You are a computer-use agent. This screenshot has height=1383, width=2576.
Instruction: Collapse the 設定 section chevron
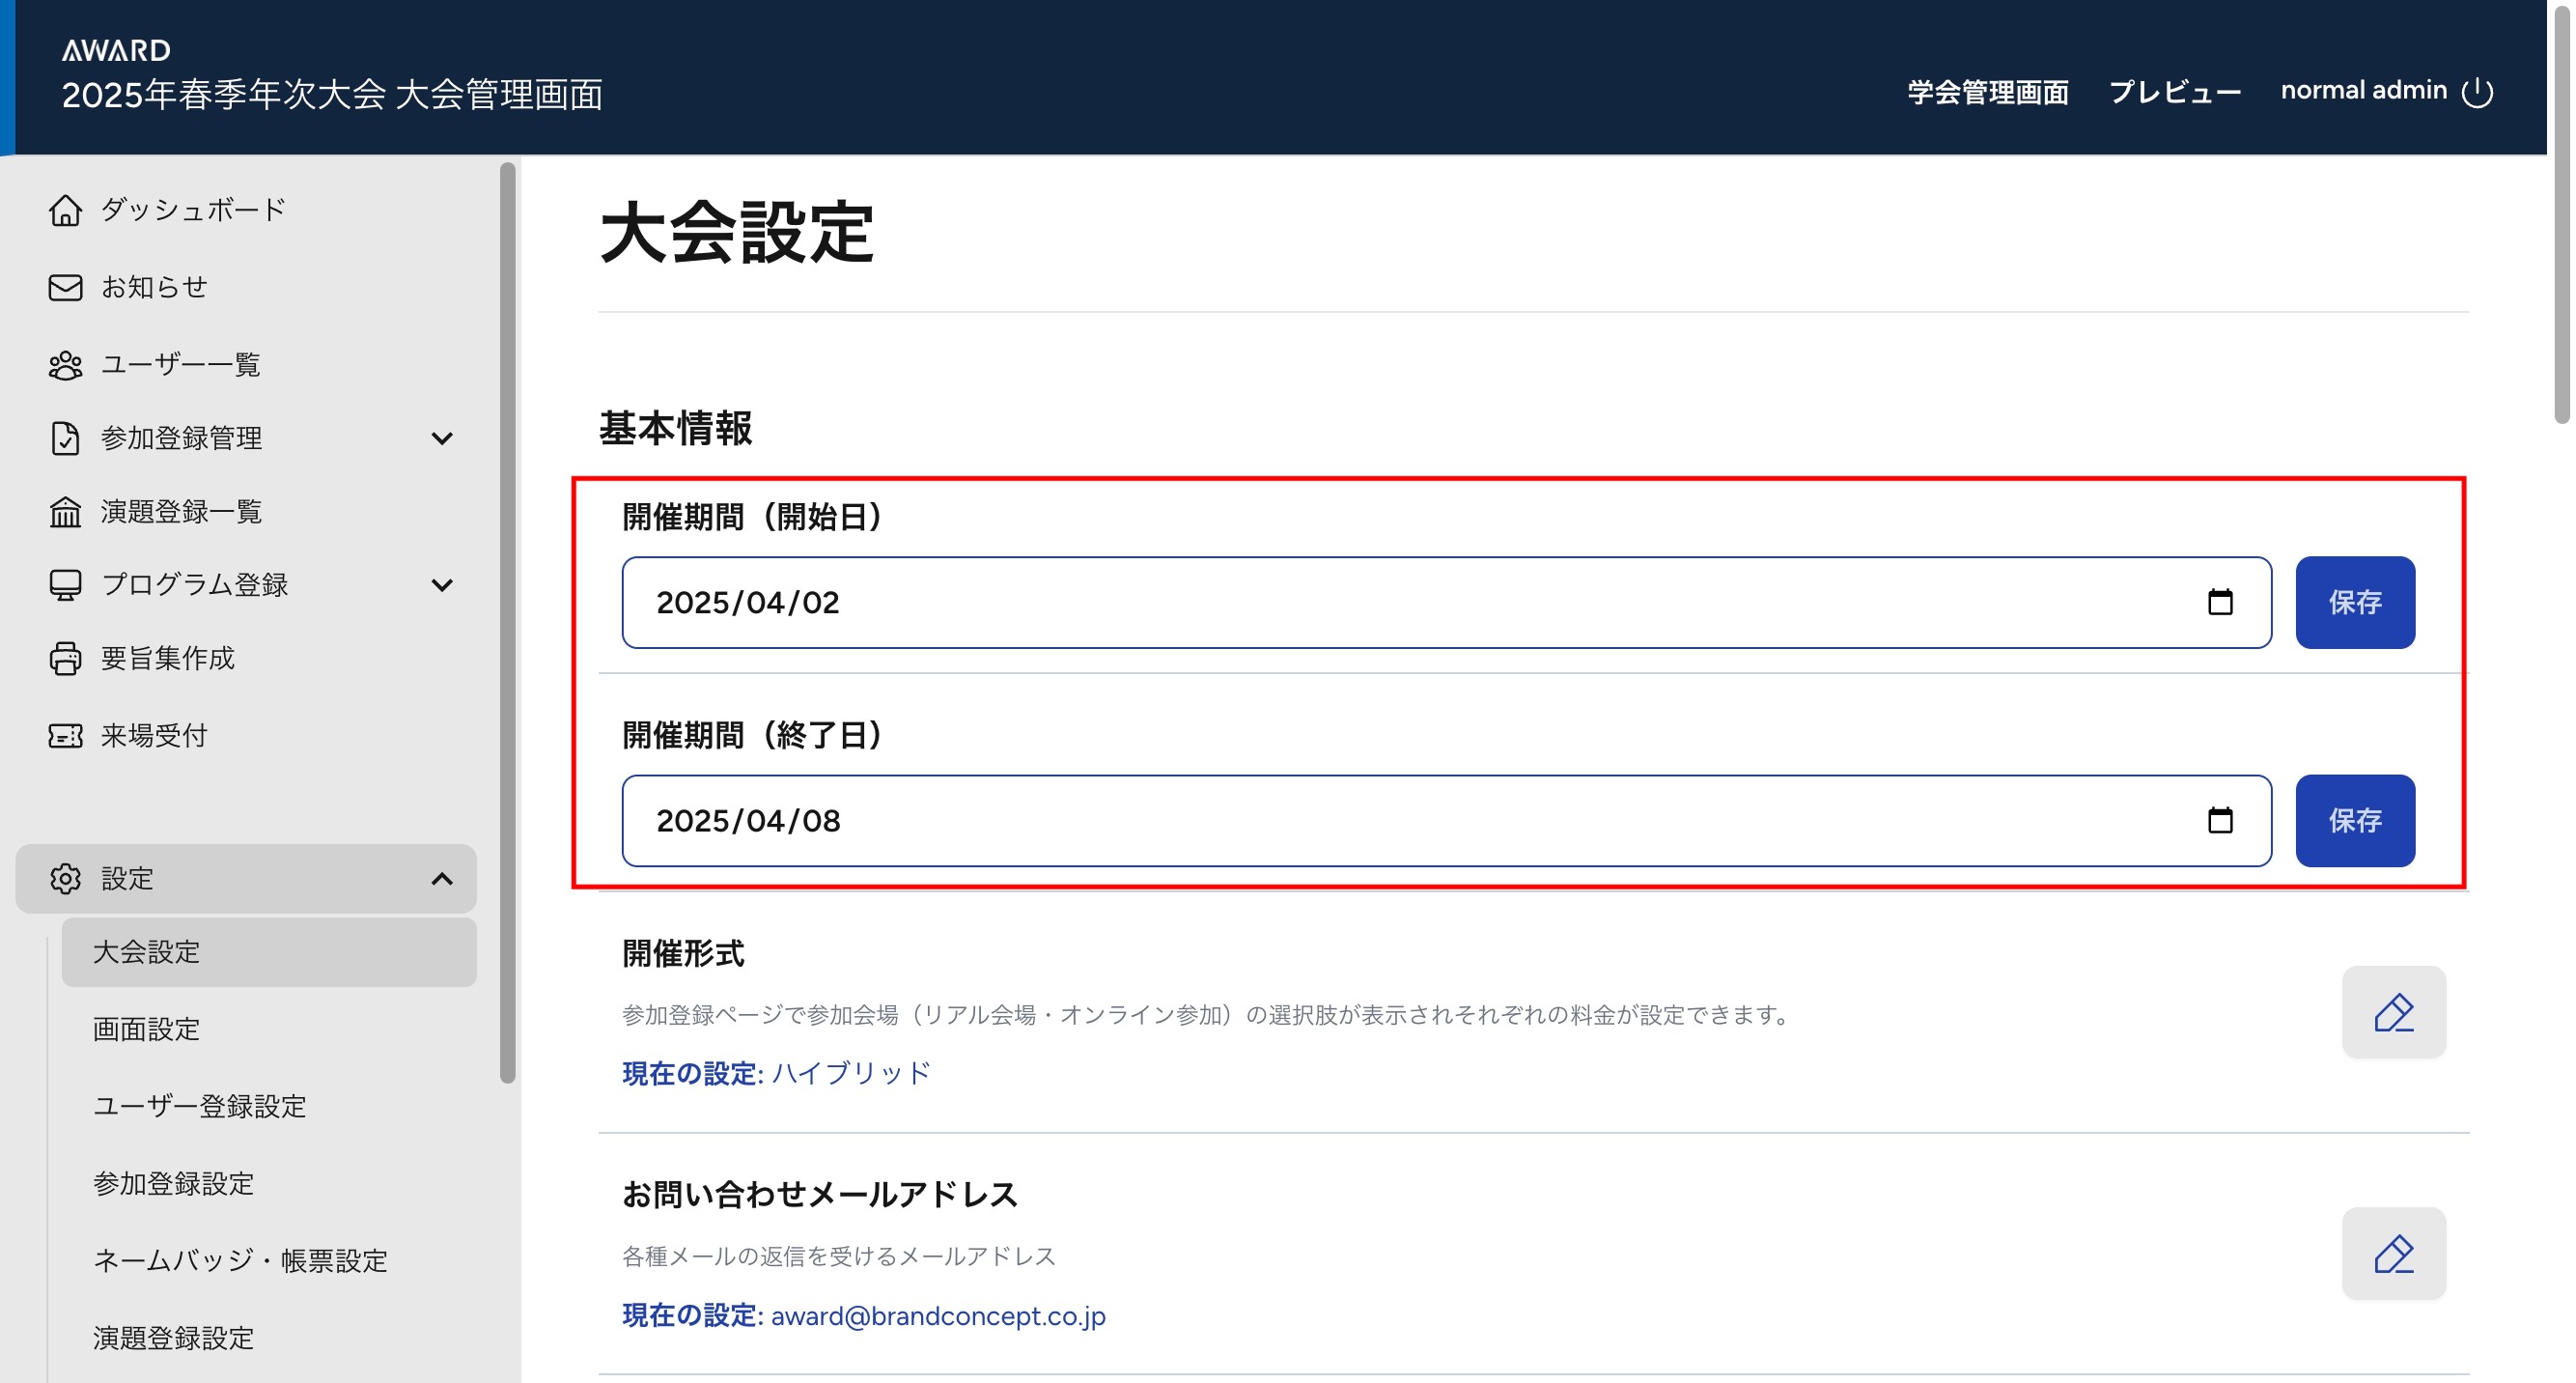[x=441, y=879]
